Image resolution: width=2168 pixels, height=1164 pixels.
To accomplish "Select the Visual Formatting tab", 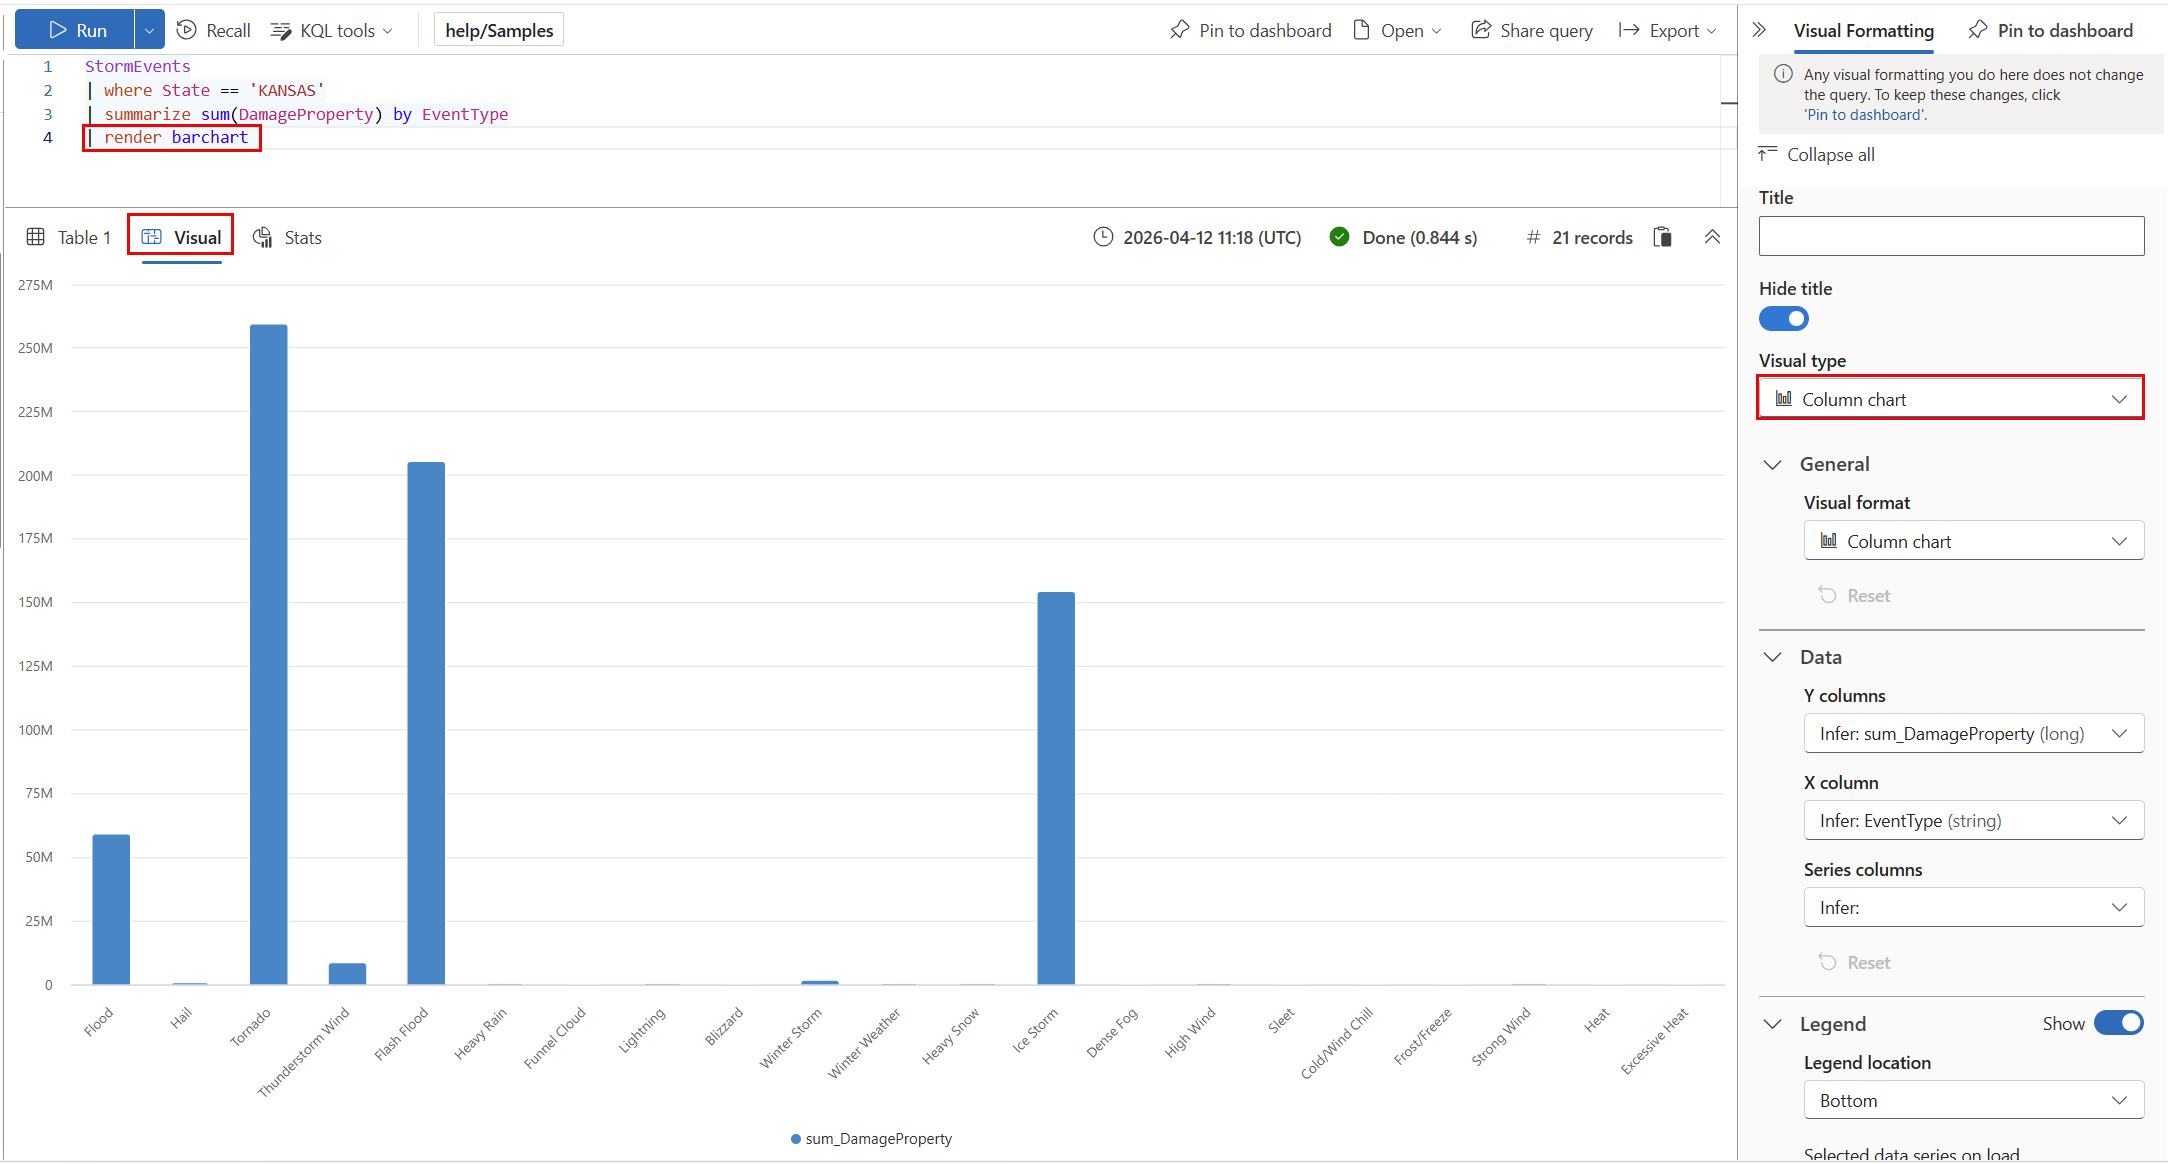I will 1863,30.
